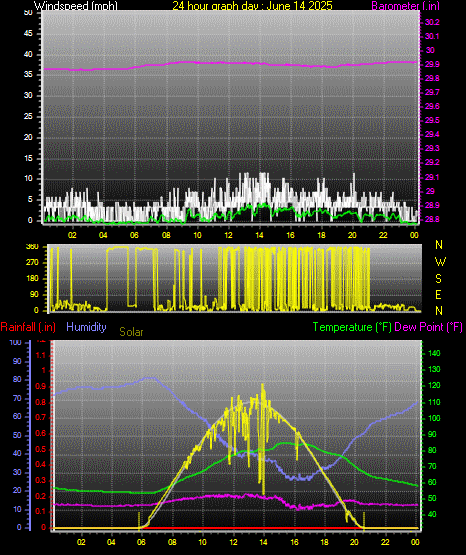Click hour 22 on wind graph axis
This screenshot has height=555, width=466.
(384, 235)
